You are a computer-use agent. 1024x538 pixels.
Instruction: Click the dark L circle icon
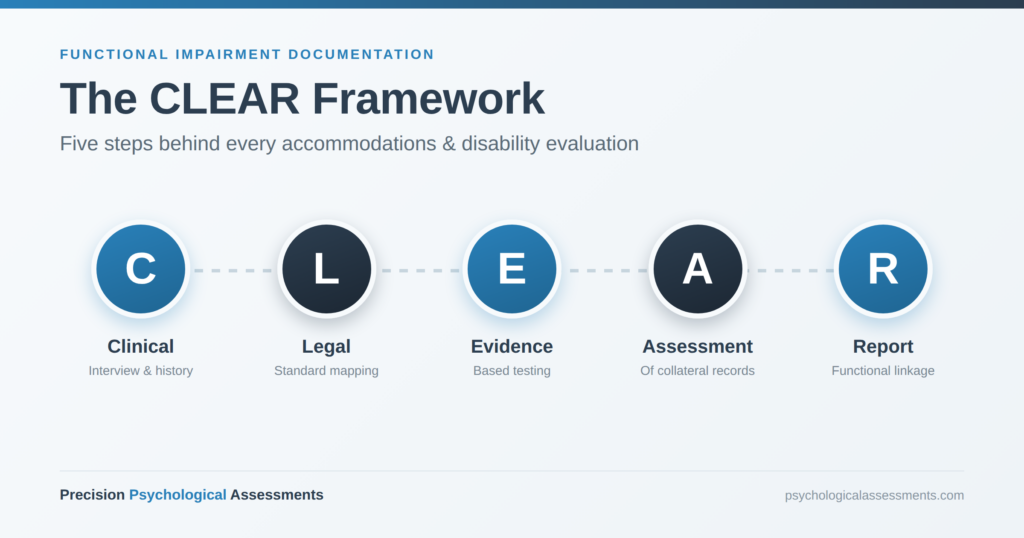pos(327,269)
